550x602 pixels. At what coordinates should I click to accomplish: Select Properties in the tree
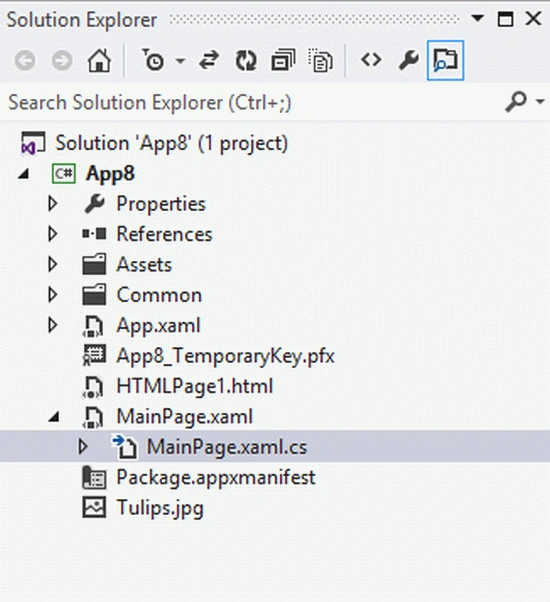[161, 204]
